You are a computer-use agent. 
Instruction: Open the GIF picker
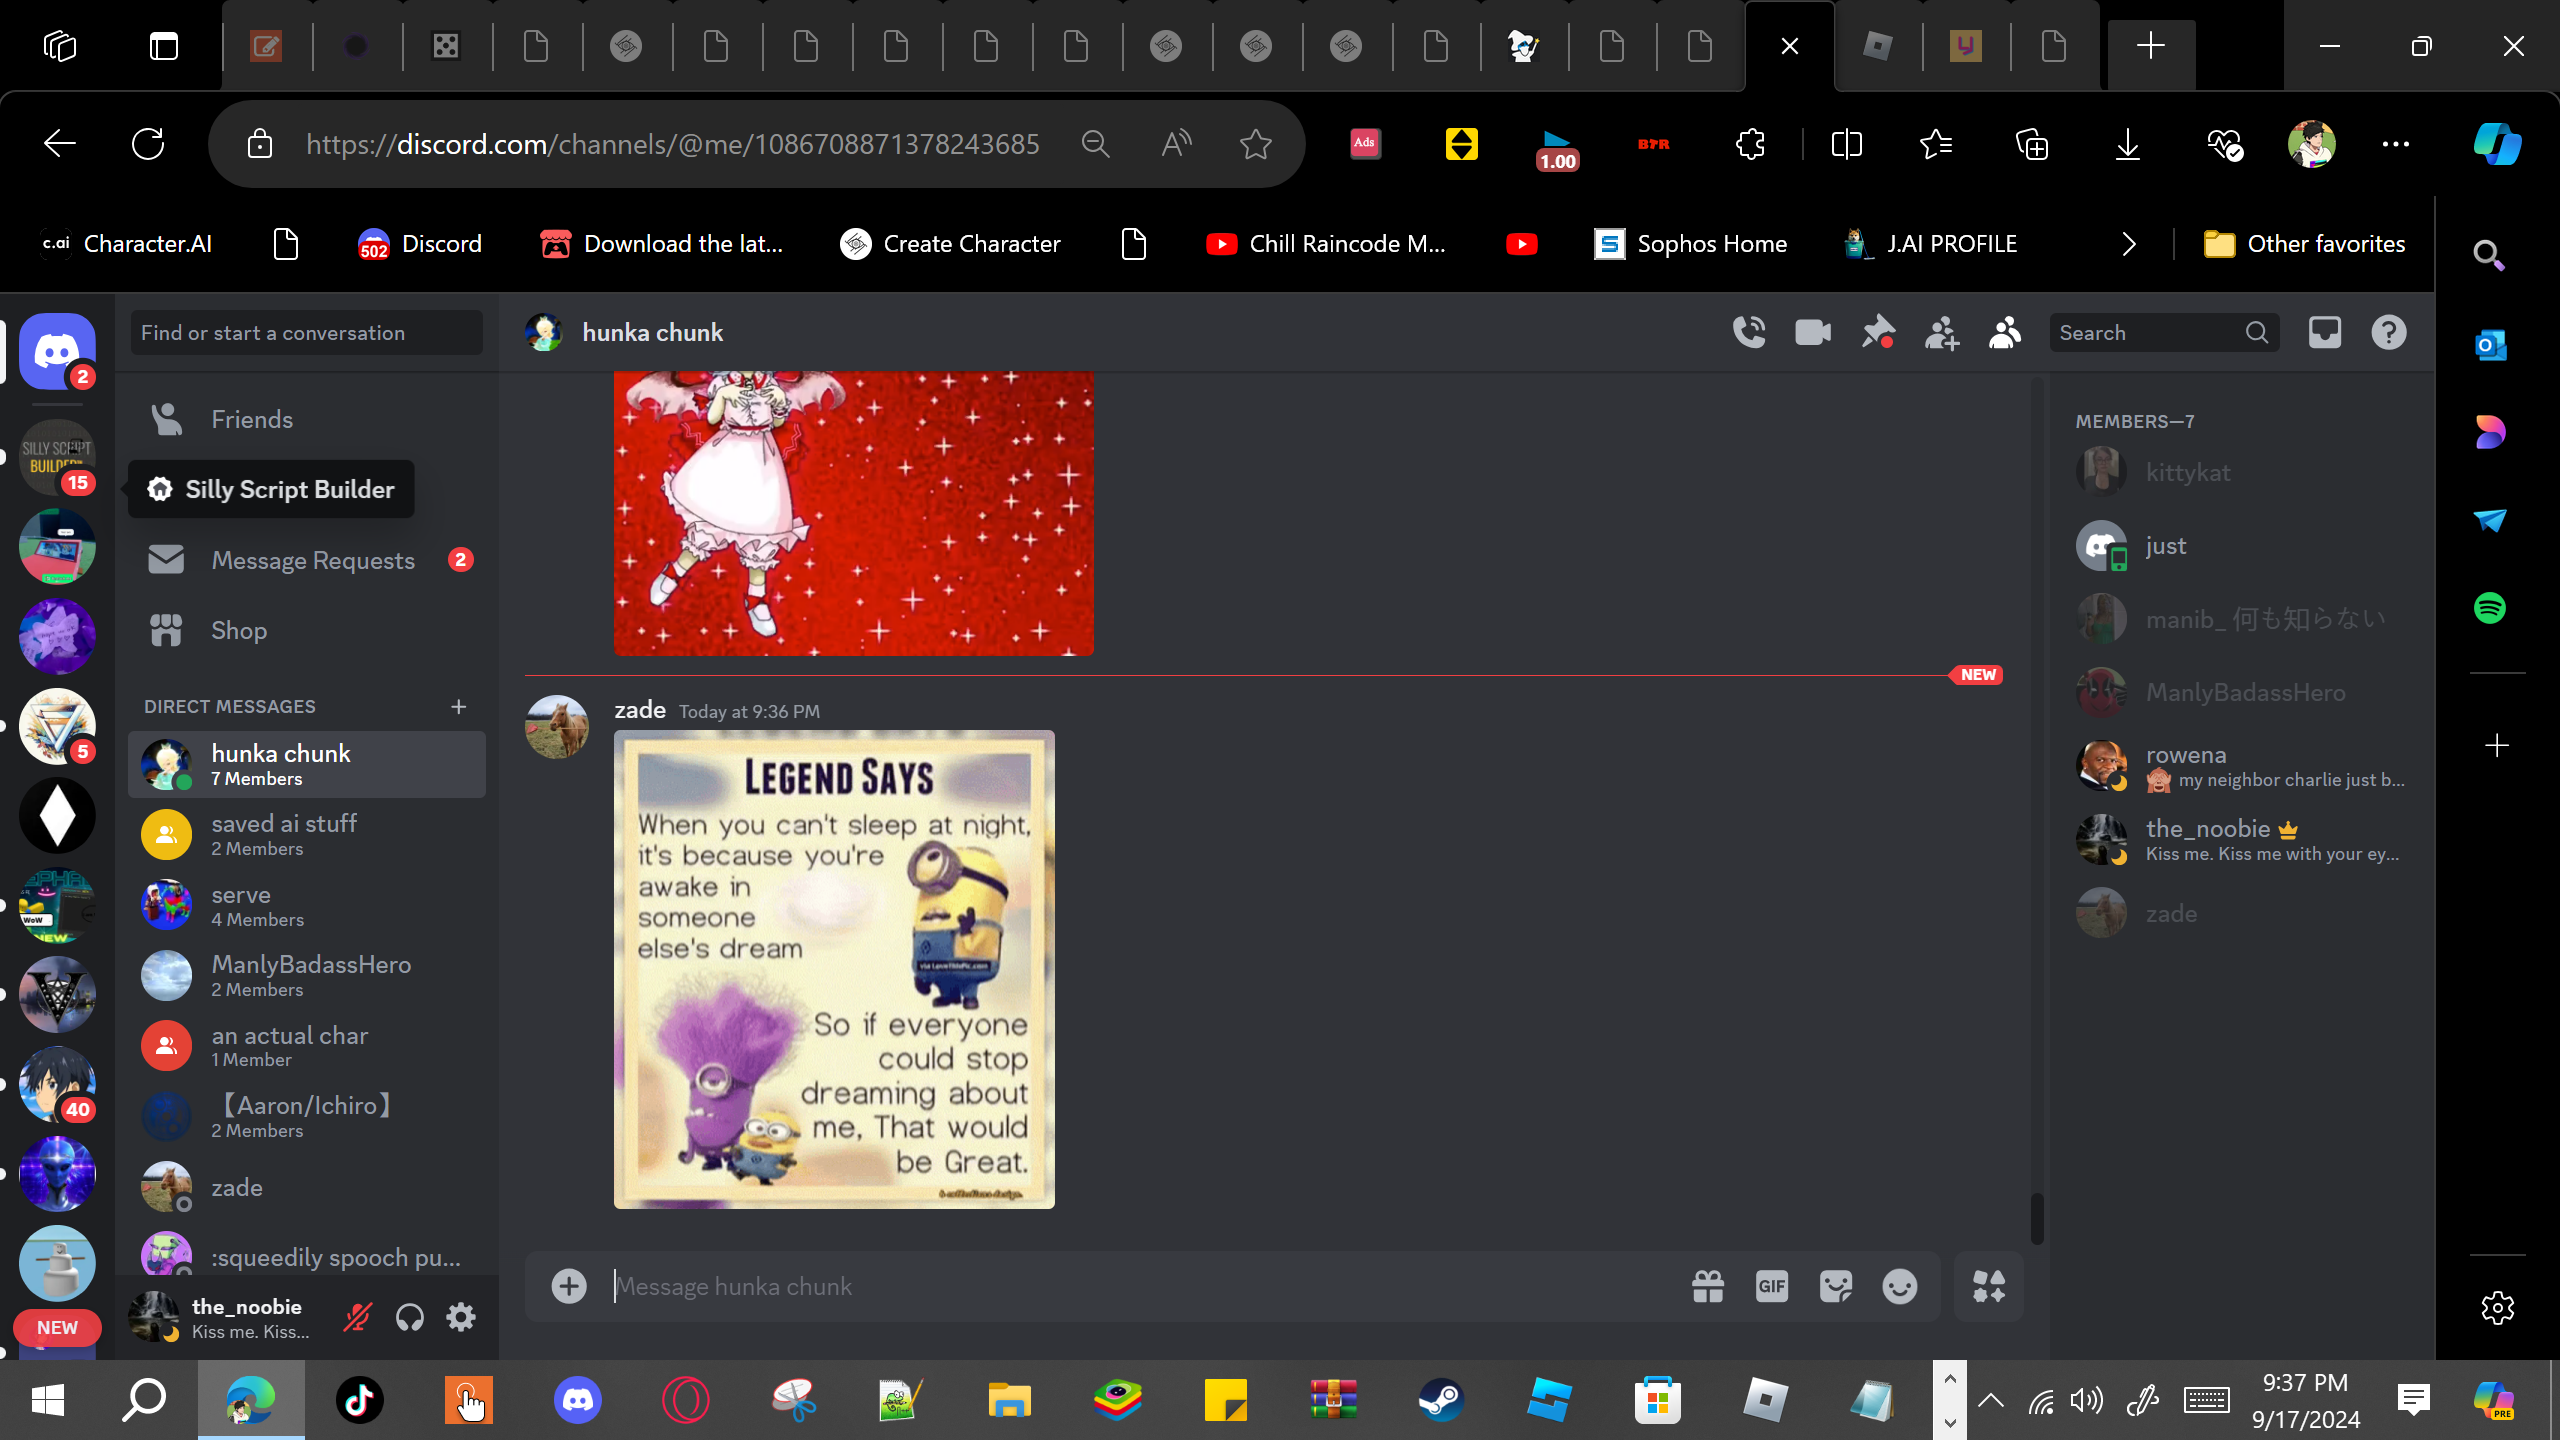click(1772, 1286)
